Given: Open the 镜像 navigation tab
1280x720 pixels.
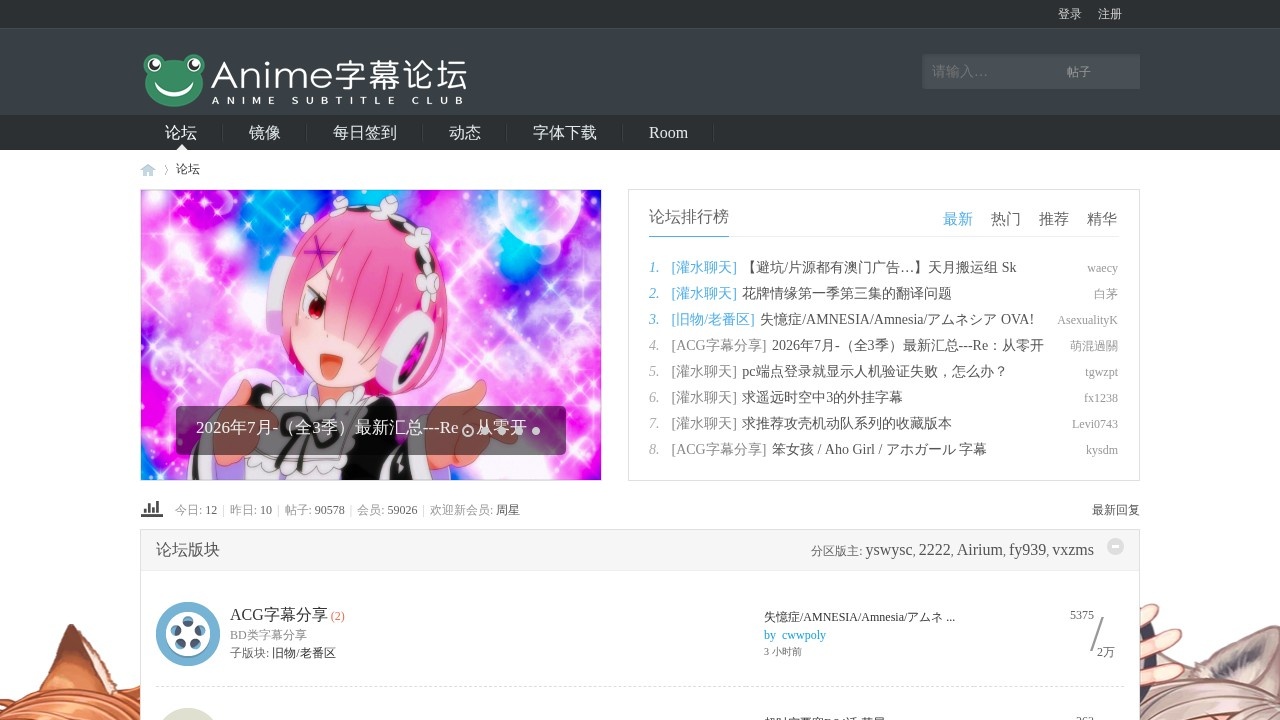Looking at the screenshot, I should [265, 133].
